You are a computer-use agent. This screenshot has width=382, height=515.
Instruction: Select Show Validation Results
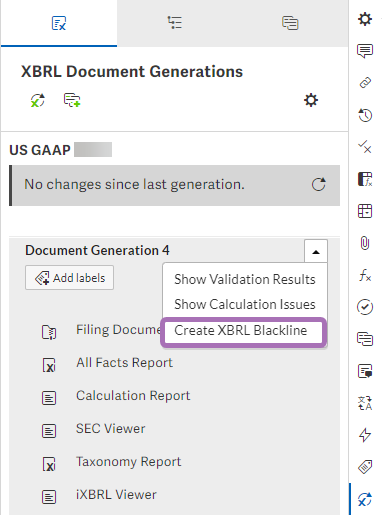tap(245, 279)
